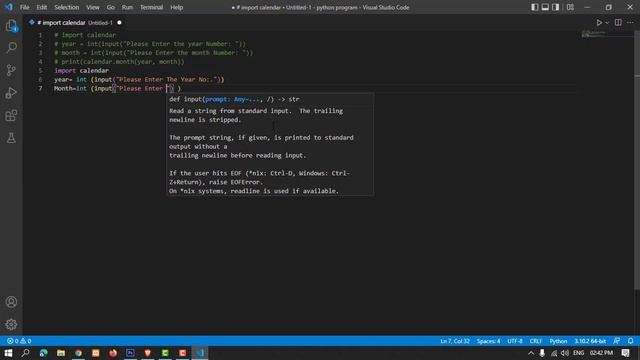Open the Go menu
Image resolution: width=640 pixels, height=360 pixels.
point(111,7)
